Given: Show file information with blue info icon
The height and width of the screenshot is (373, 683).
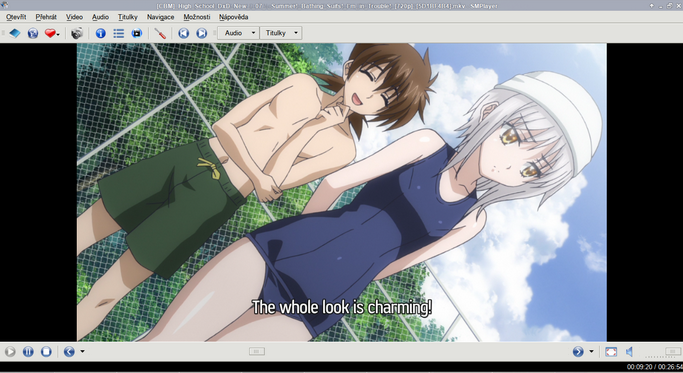Looking at the screenshot, I should tap(101, 33).
